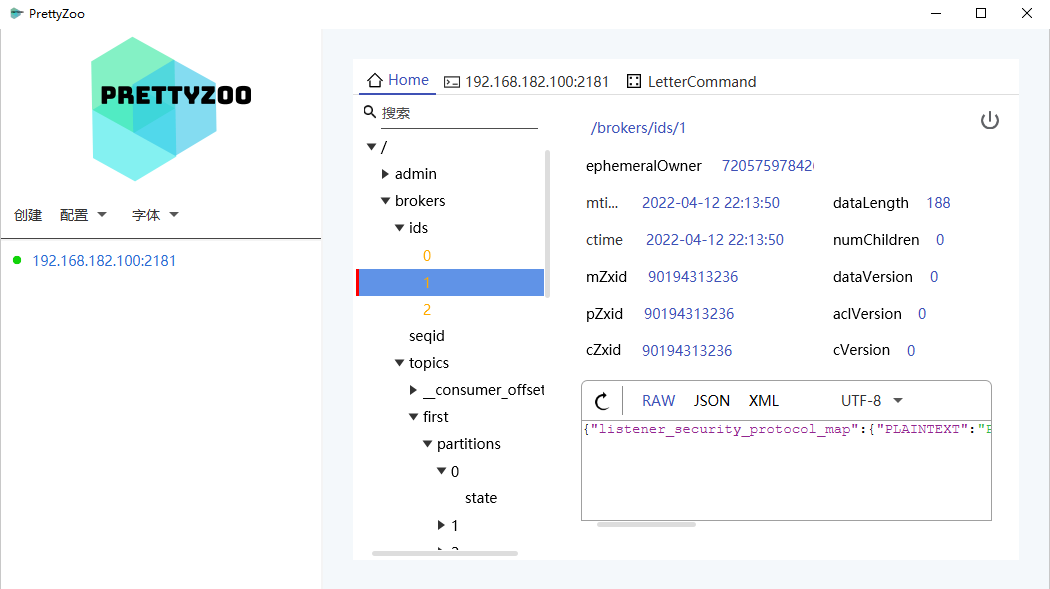Select broker id 0 node
This screenshot has width=1050, height=589.
point(427,256)
